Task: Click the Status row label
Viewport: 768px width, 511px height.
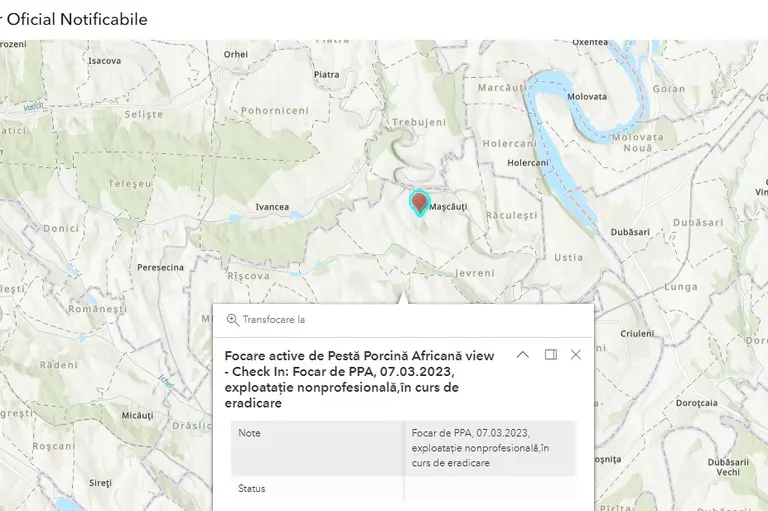Action: pyautogui.click(x=251, y=488)
